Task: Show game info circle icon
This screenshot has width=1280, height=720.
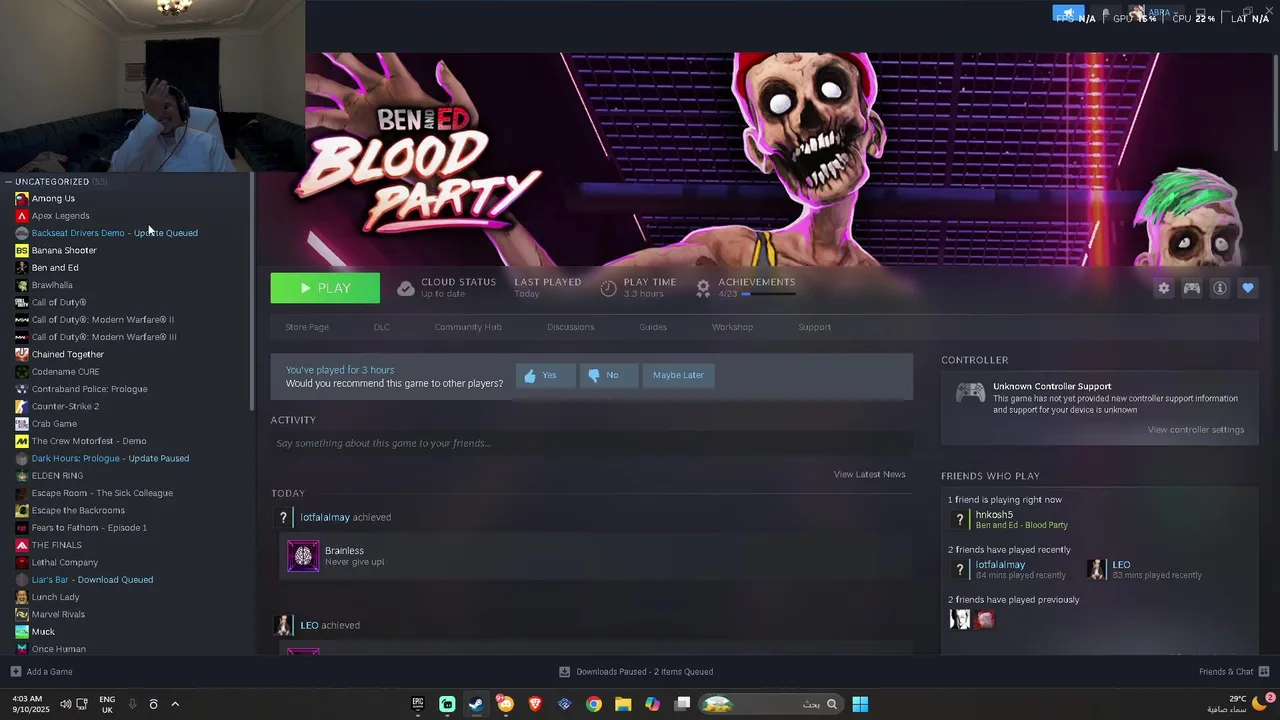Action: [1220, 288]
